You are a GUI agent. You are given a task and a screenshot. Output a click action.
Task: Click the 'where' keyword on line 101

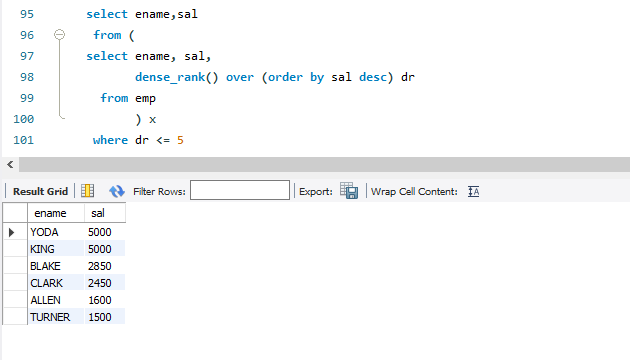[110, 140]
